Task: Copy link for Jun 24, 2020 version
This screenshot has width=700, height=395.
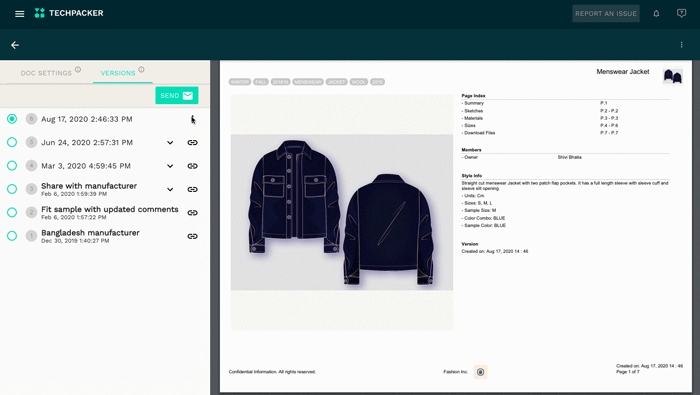Action: pos(192,142)
